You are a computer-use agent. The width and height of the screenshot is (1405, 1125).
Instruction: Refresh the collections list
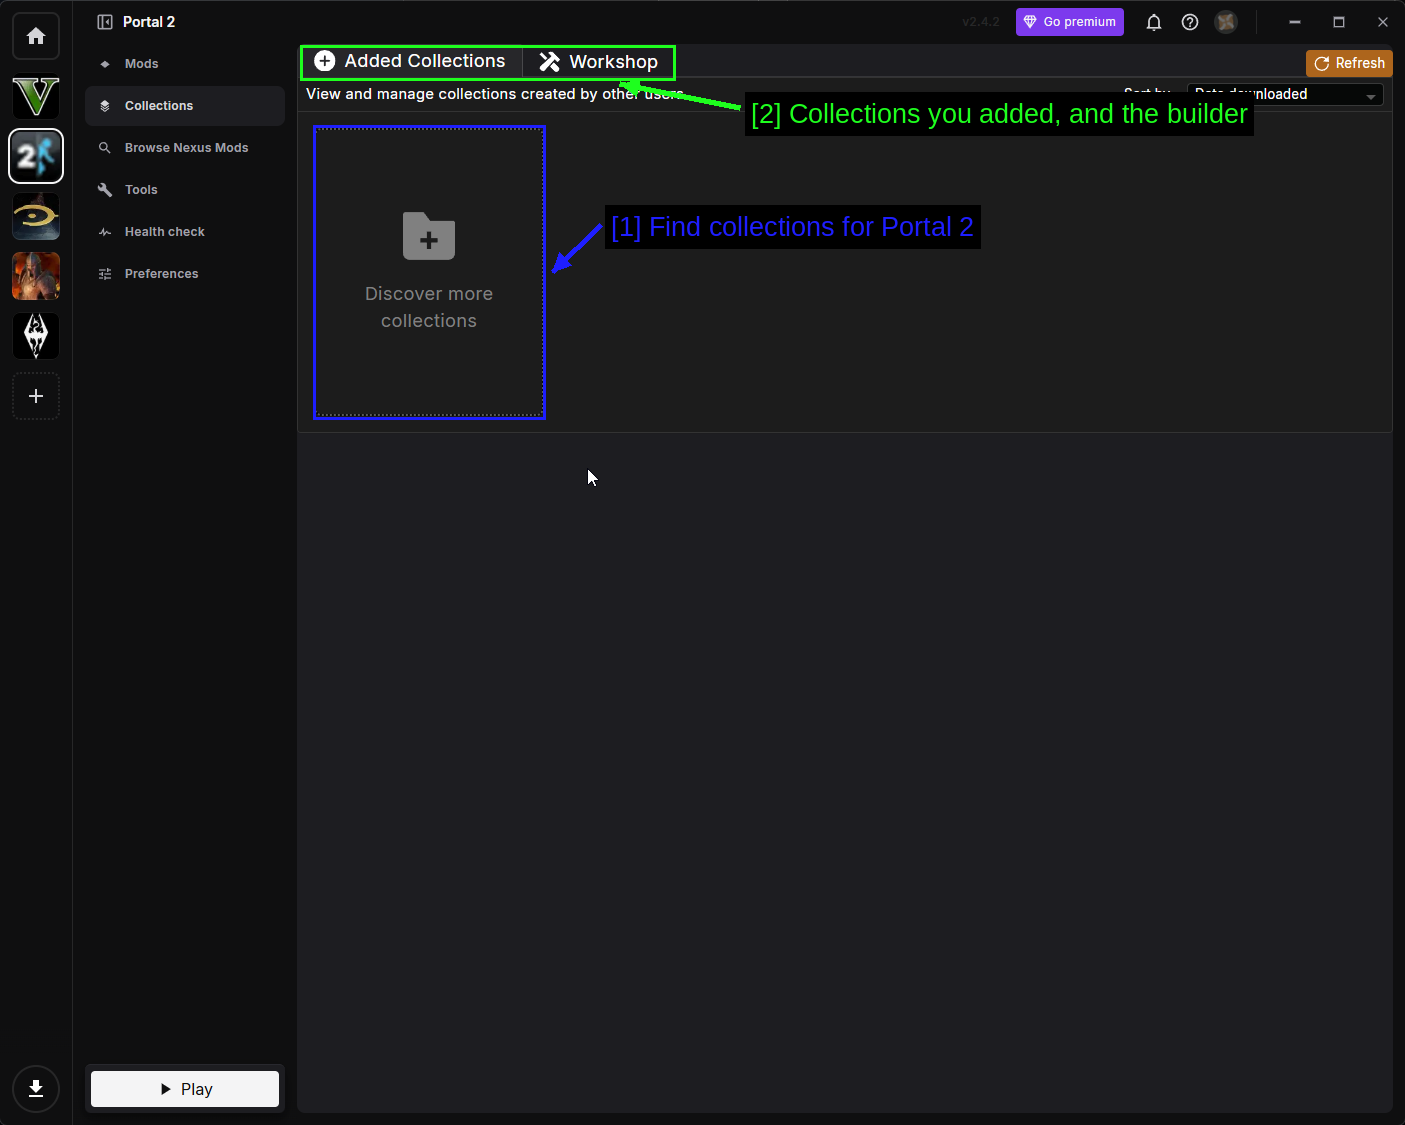1349,63
